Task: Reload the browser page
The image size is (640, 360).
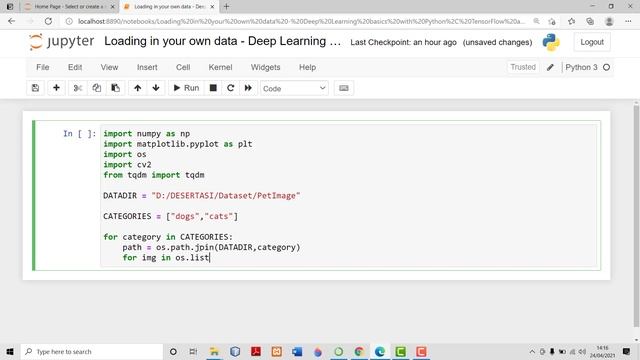Action: [48, 21]
